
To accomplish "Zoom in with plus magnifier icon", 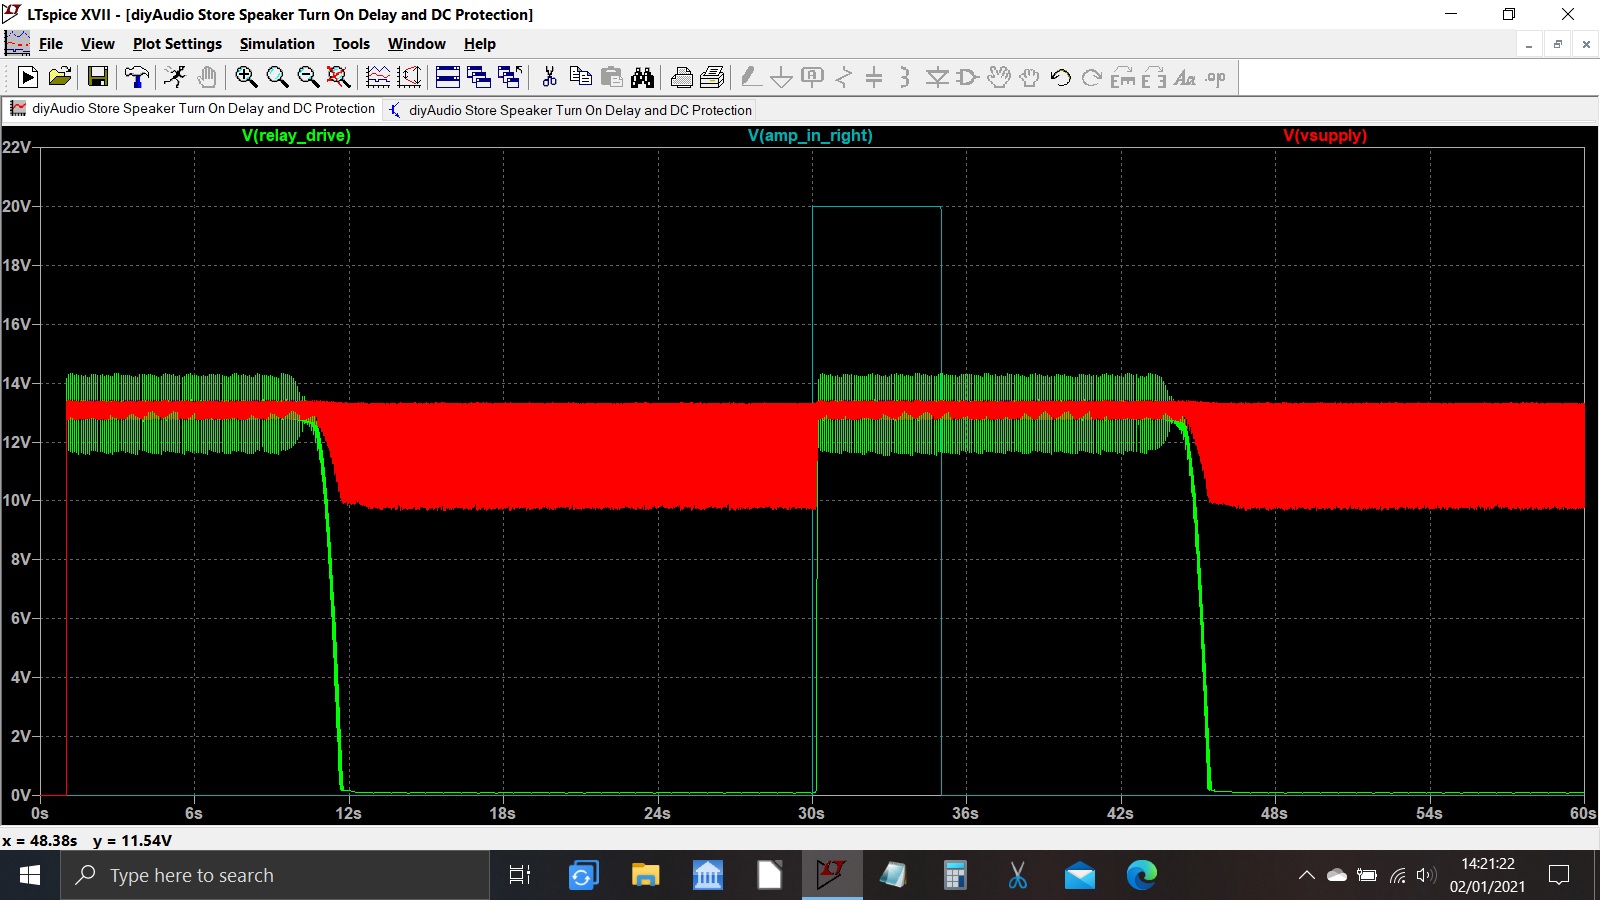I will click(x=246, y=77).
